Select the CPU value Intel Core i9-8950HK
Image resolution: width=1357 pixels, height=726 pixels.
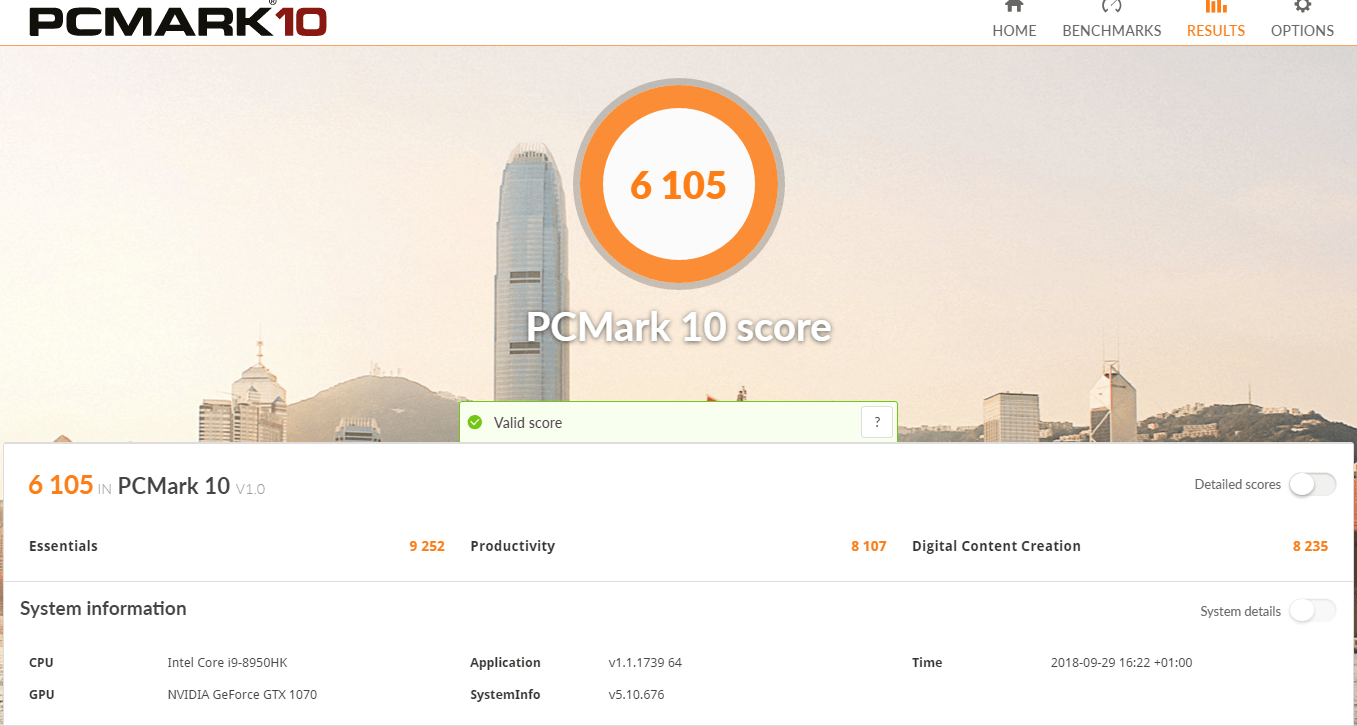pos(227,663)
